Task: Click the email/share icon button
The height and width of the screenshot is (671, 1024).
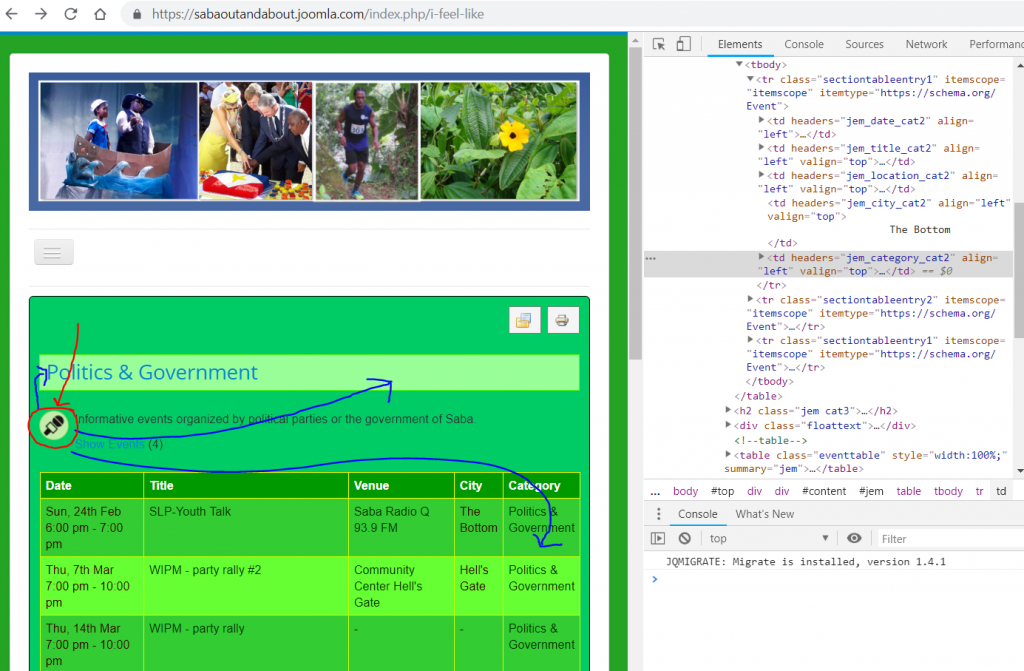Action: (x=524, y=320)
